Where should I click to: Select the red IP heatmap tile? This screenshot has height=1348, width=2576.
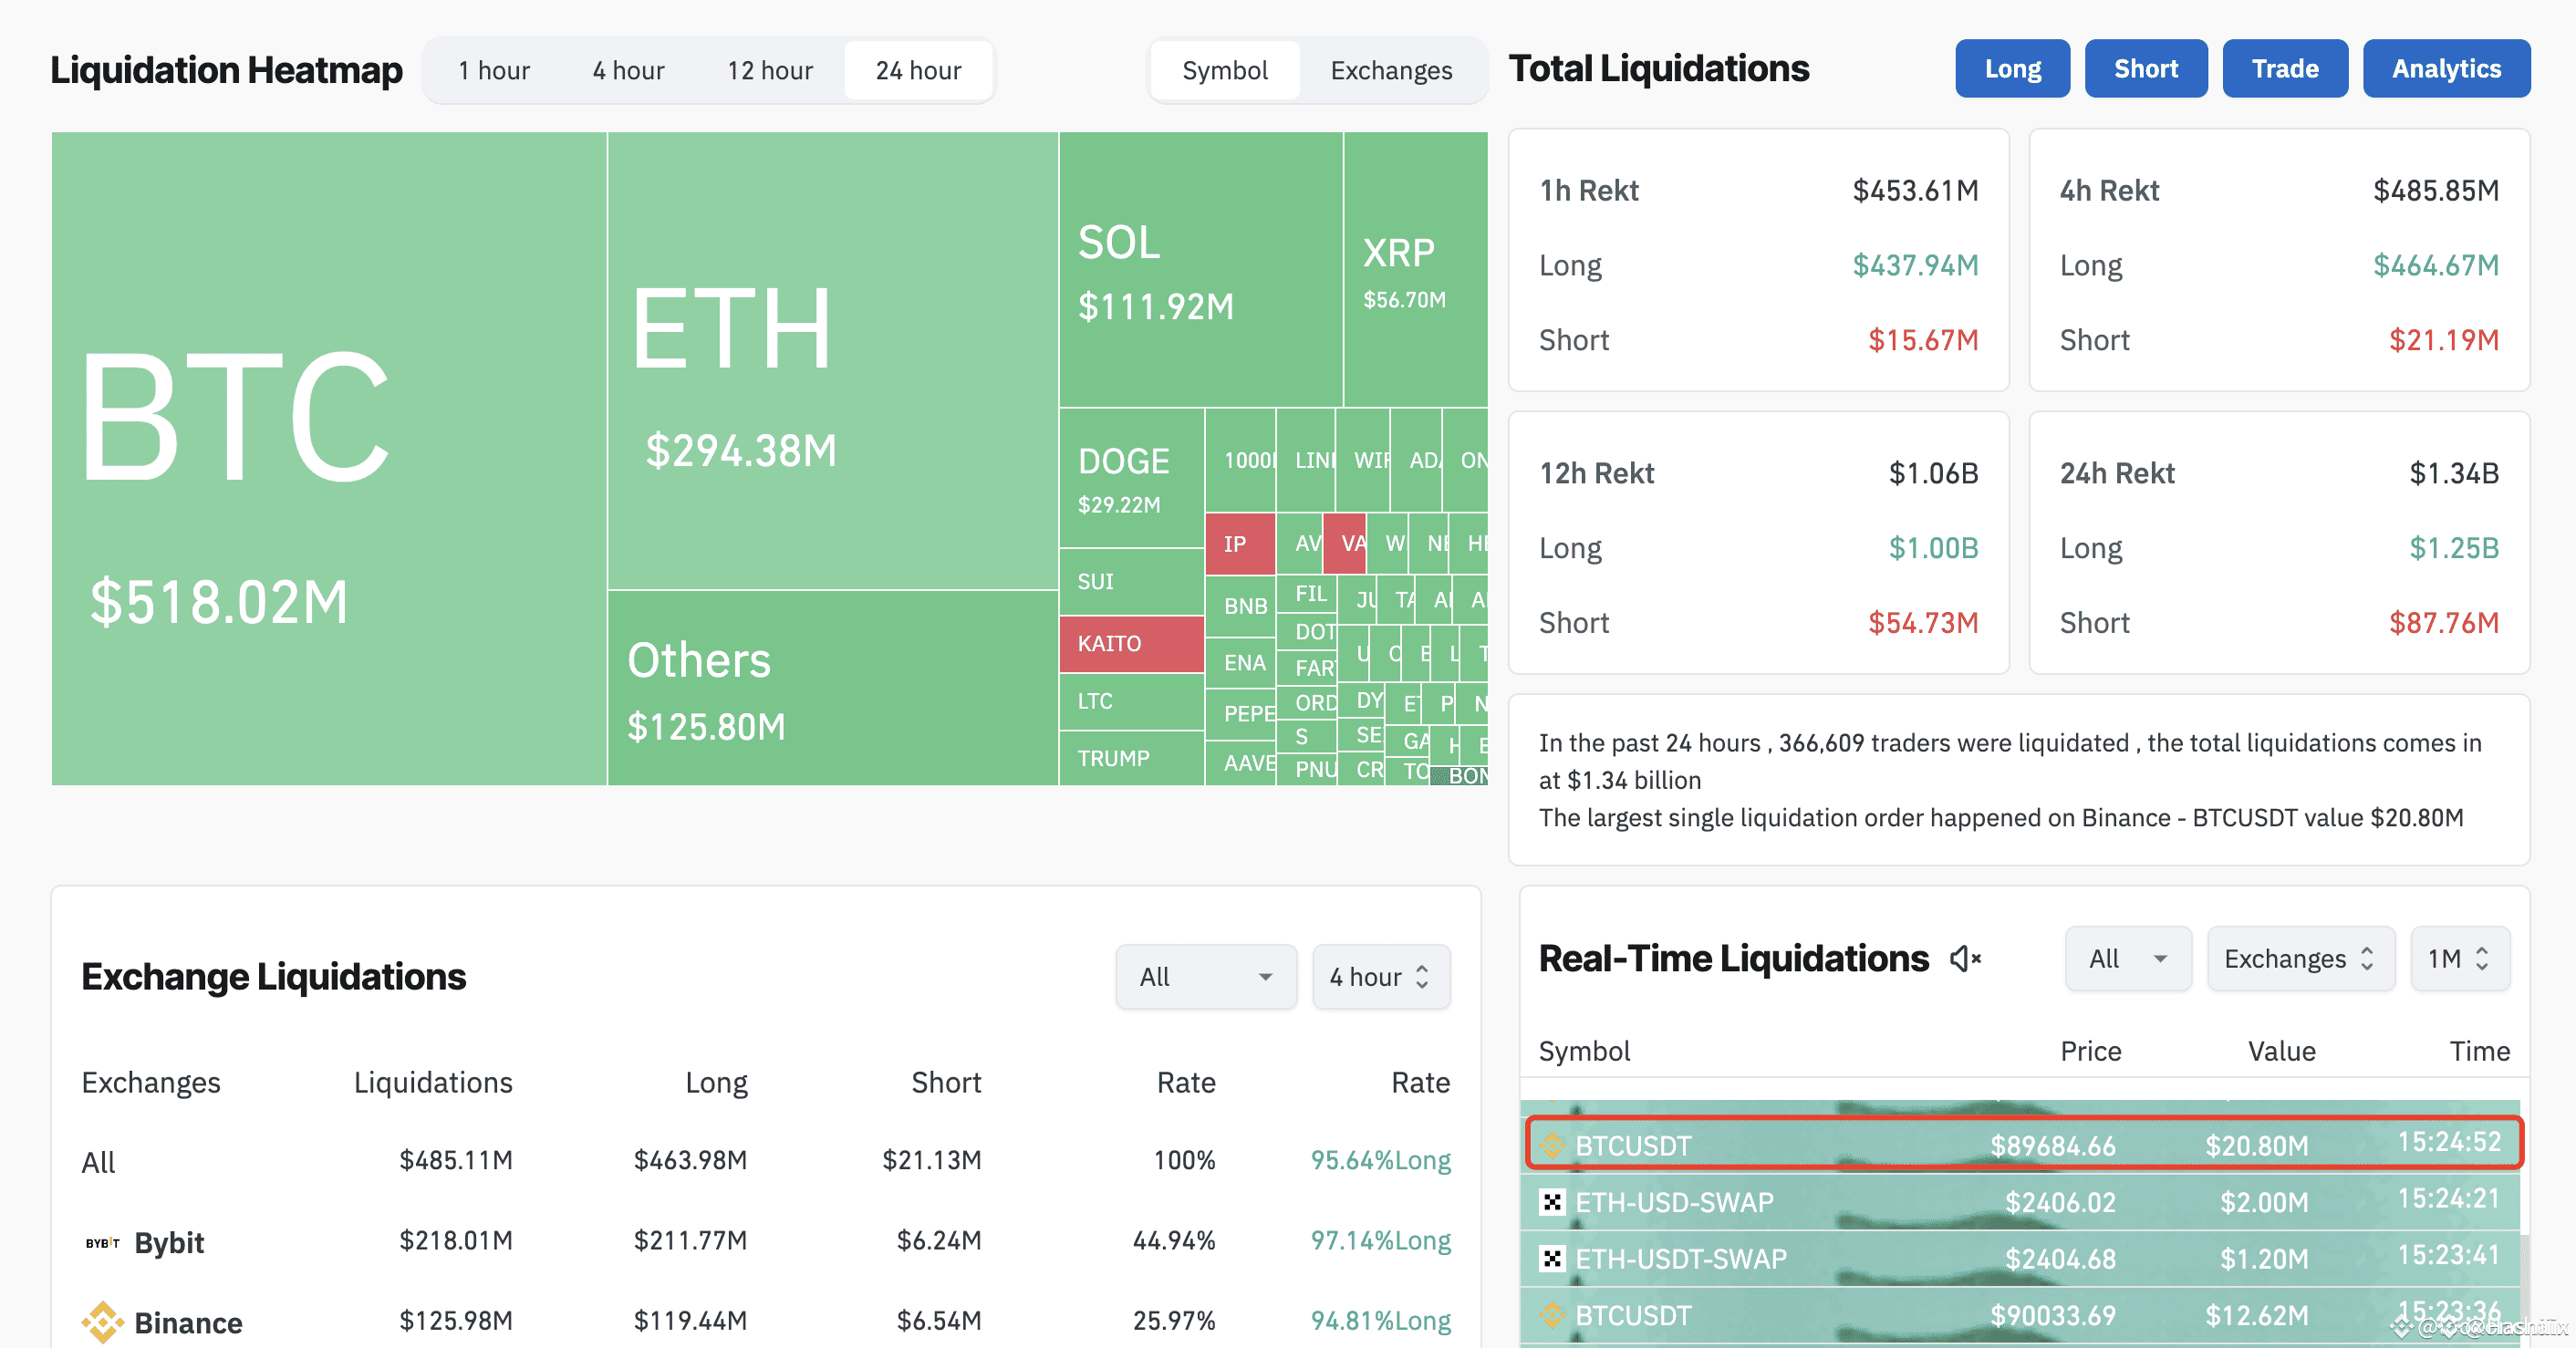[1239, 543]
